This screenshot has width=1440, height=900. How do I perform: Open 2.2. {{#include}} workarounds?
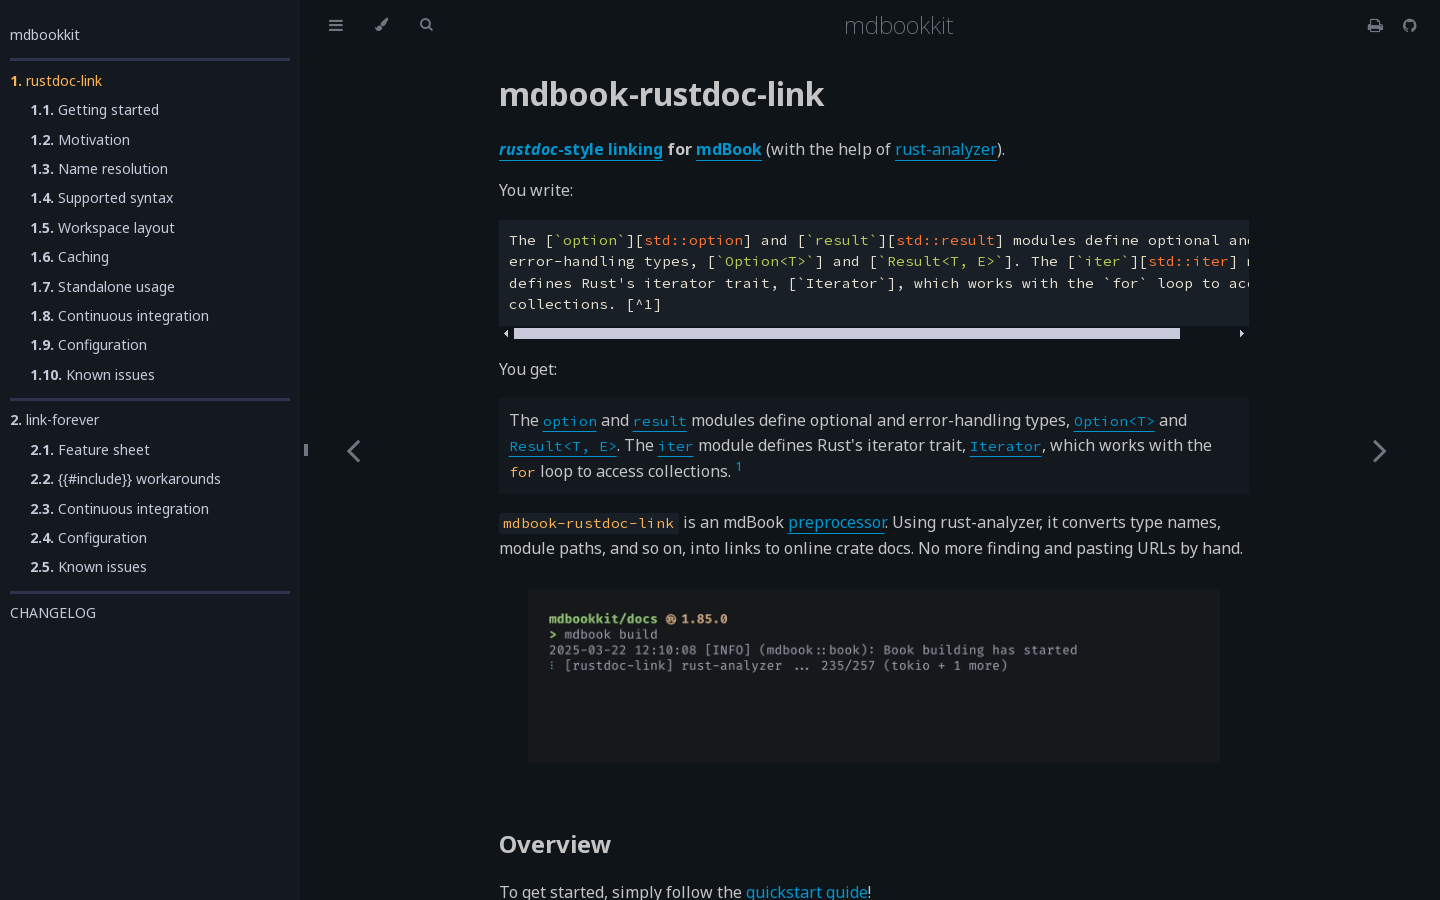tap(125, 479)
